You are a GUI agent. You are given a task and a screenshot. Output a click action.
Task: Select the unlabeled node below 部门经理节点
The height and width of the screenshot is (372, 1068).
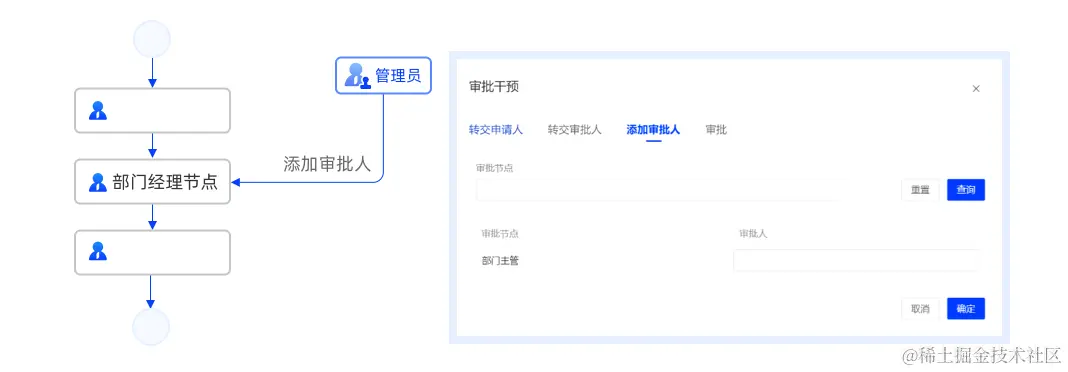point(153,252)
